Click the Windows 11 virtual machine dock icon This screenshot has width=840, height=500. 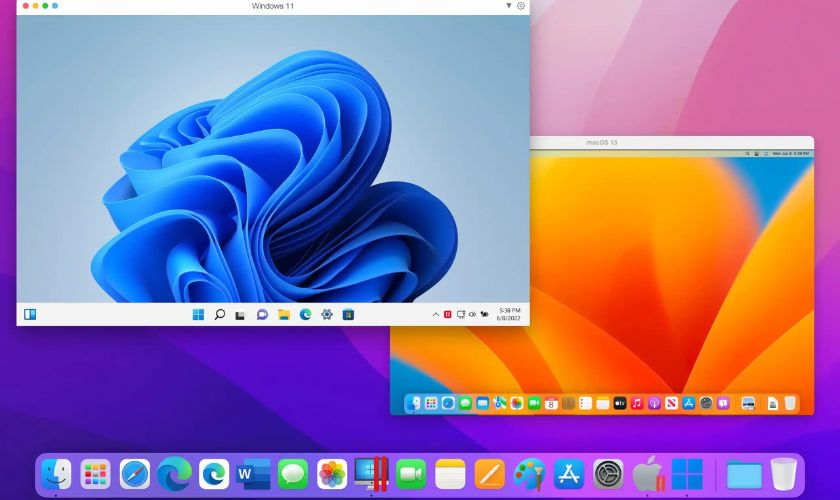click(x=687, y=474)
